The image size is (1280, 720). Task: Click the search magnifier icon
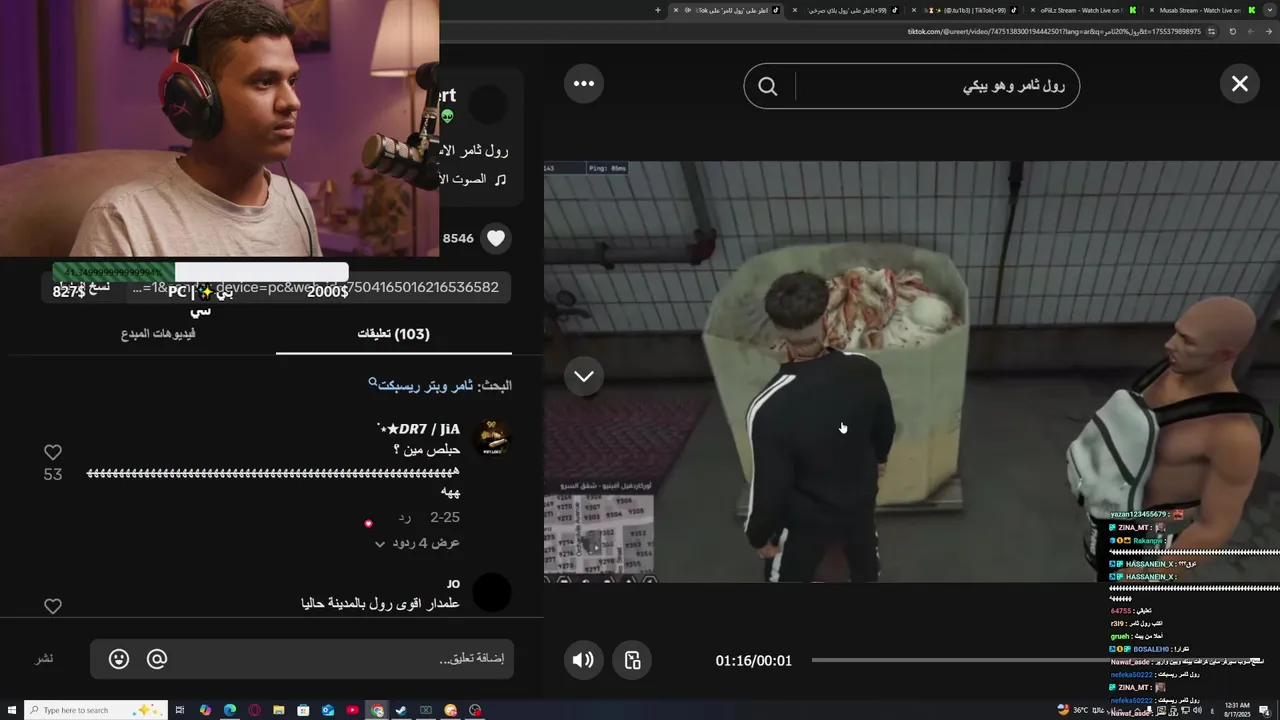(x=768, y=87)
